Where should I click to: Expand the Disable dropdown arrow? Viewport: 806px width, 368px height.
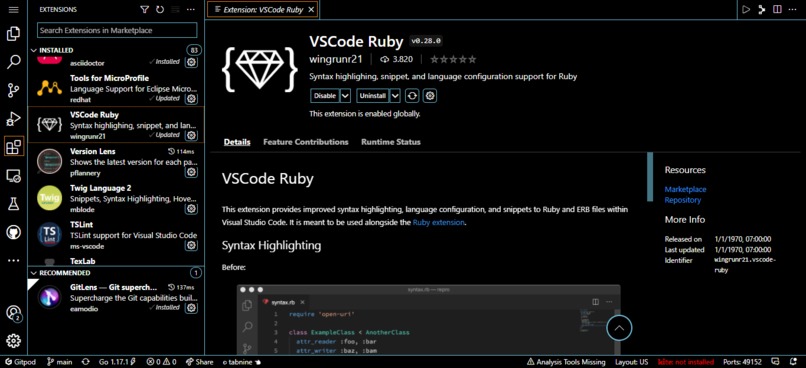tap(345, 96)
